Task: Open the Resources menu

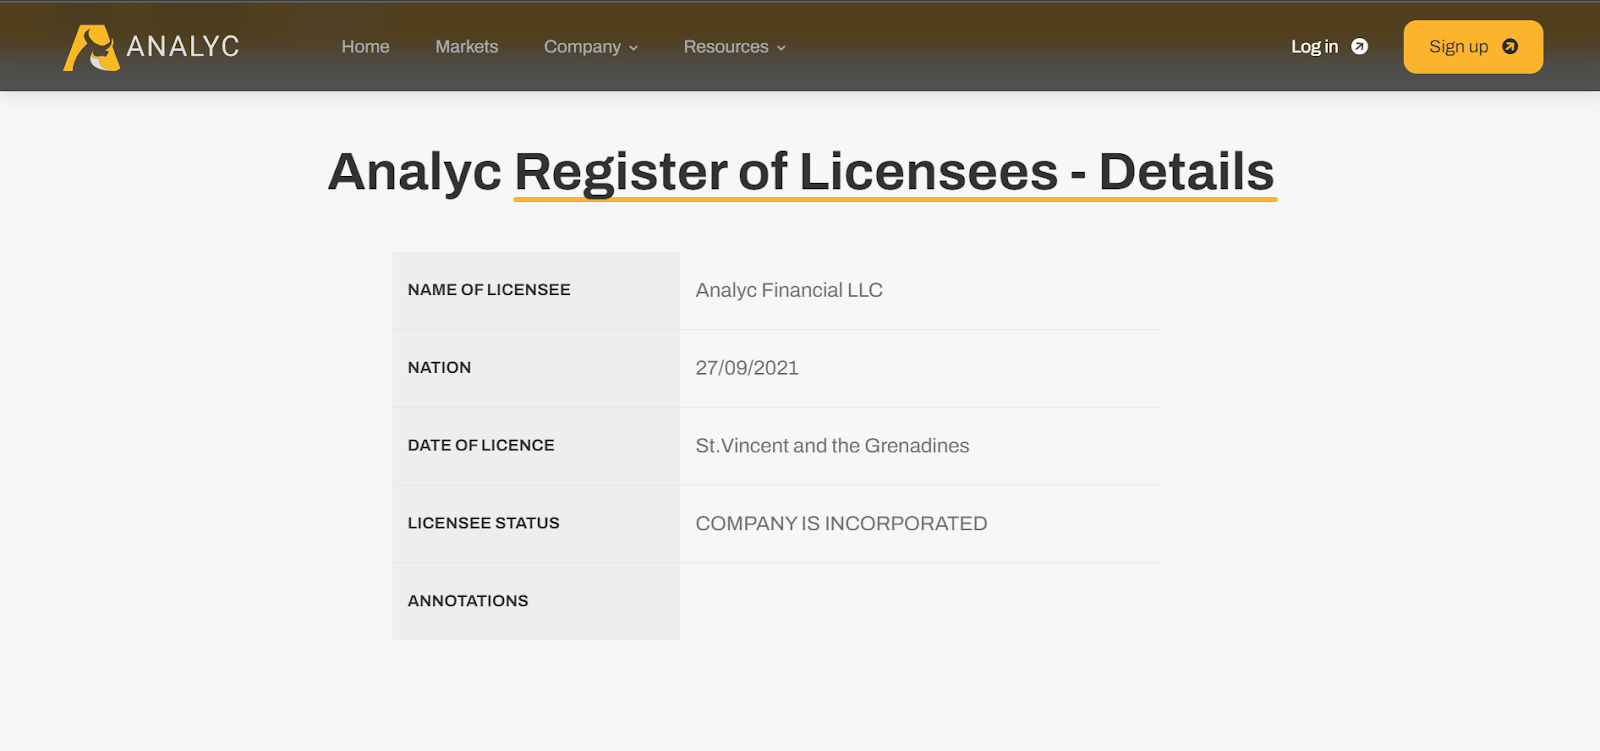Action: click(735, 47)
